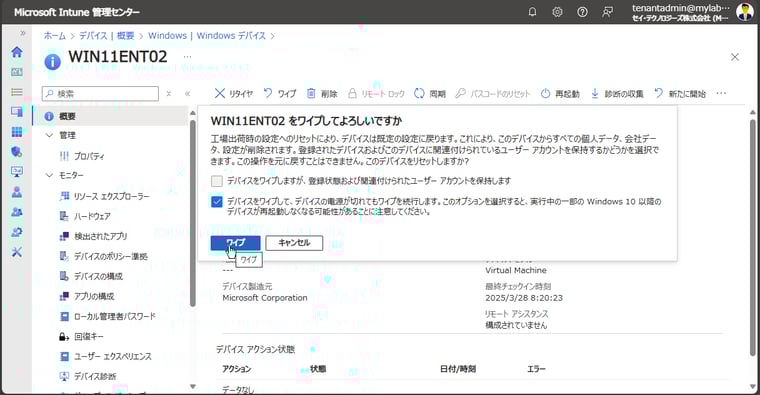The width and height of the screenshot is (760, 395).
Task: Click the 再起動 (Restart) toolbar action
Action: (x=560, y=94)
